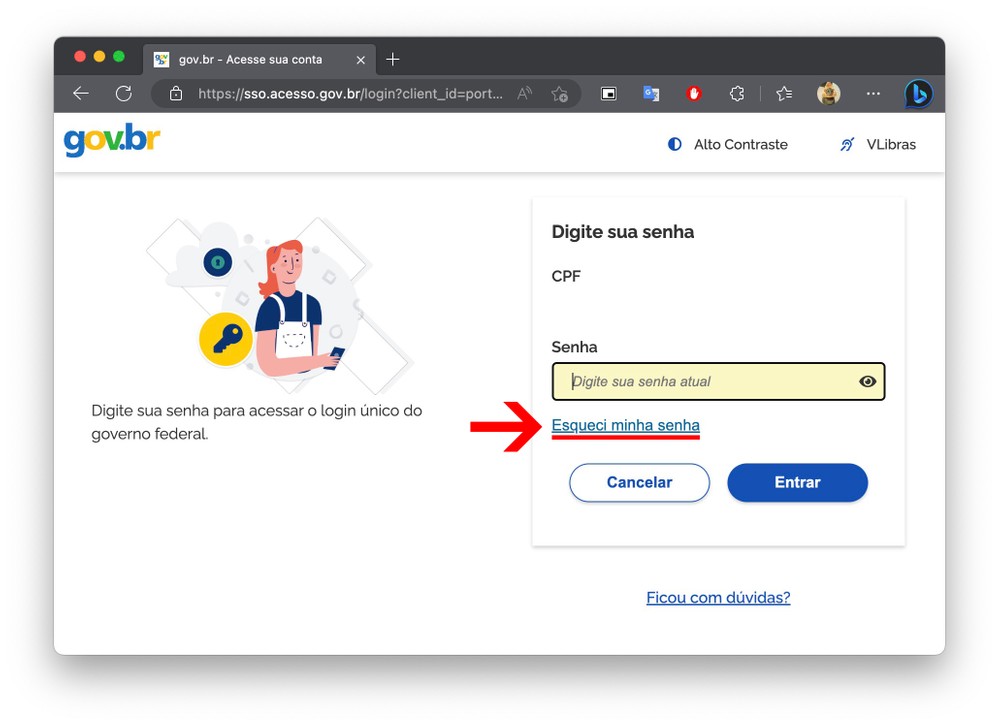Open VLibras accessibility tool
Image resolution: width=1000 pixels, height=727 pixels.
[878, 144]
